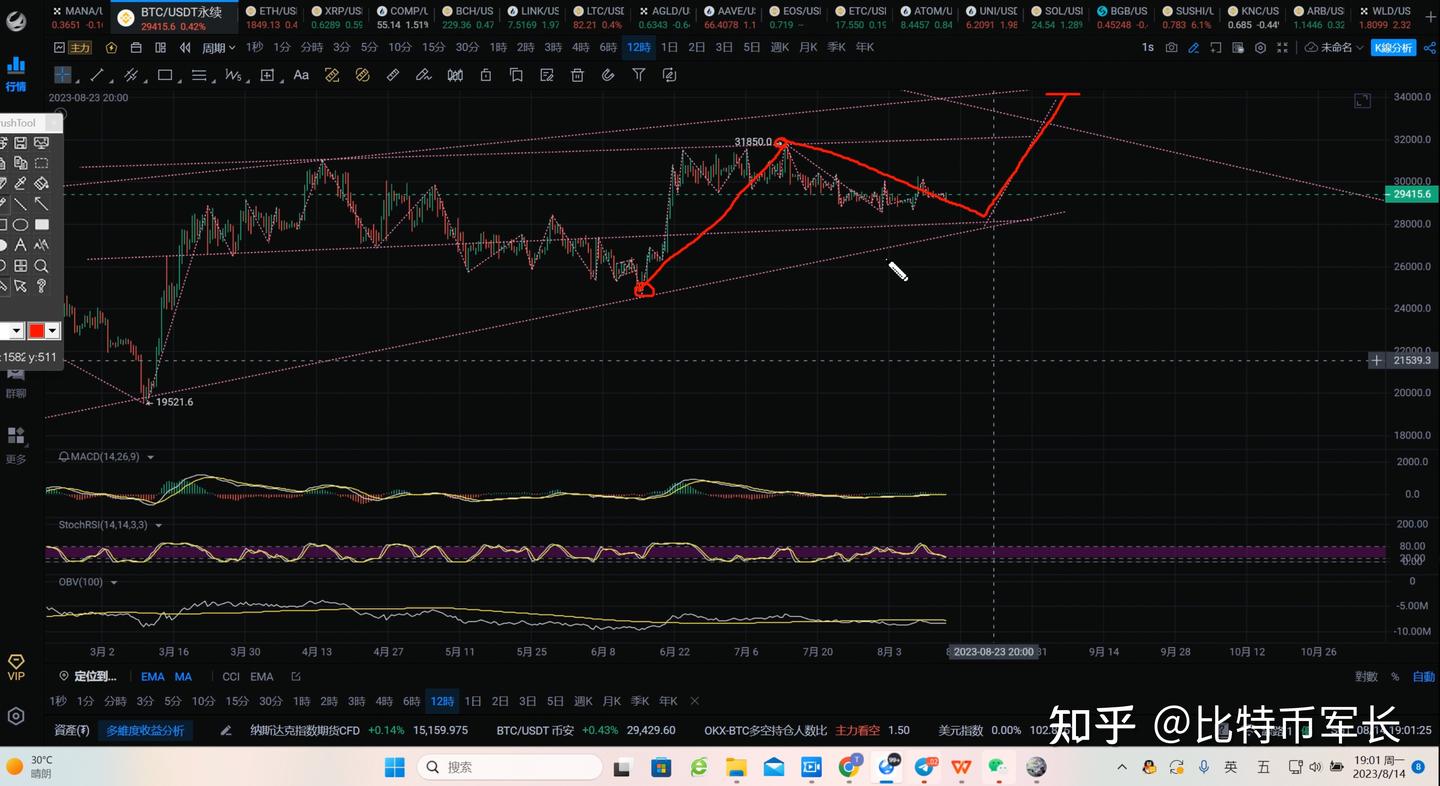Toggle the MA overlay indicator
Image resolution: width=1440 pixels, height=786 pixels.
point(183,677)
